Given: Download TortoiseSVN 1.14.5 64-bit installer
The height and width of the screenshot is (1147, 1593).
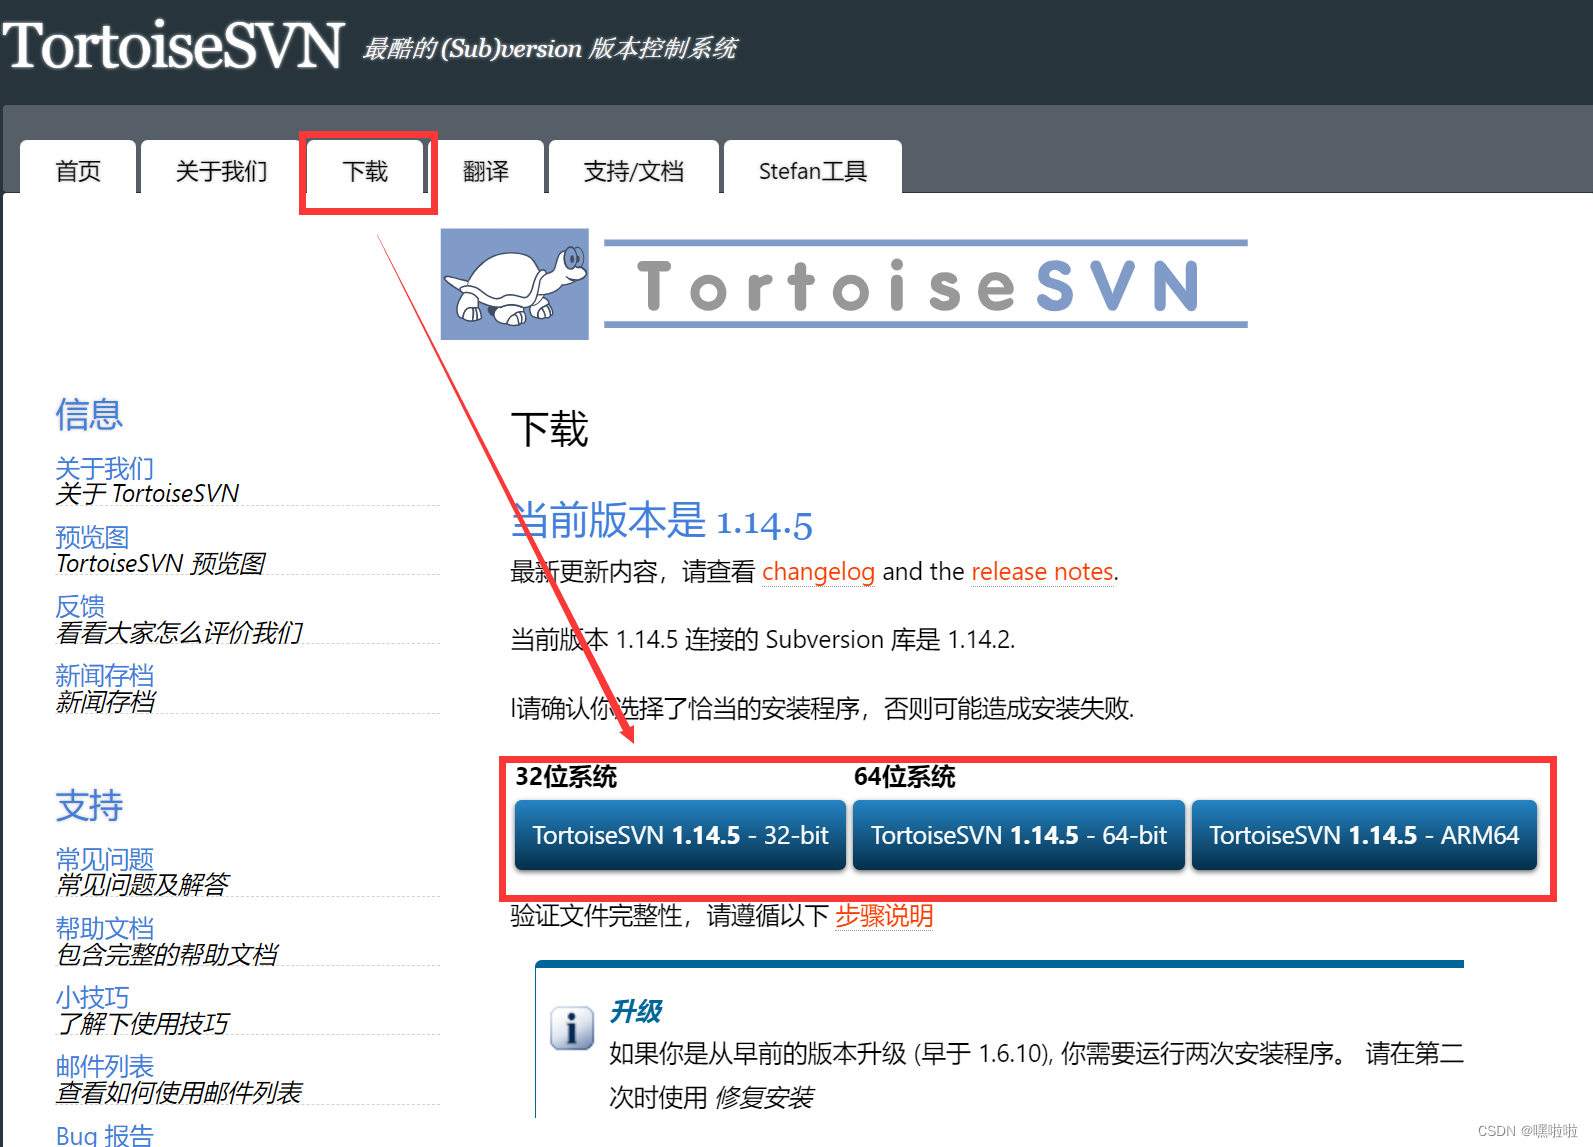Looking at the screenshot, I should pyautogui.click(x=1018, y=835).
